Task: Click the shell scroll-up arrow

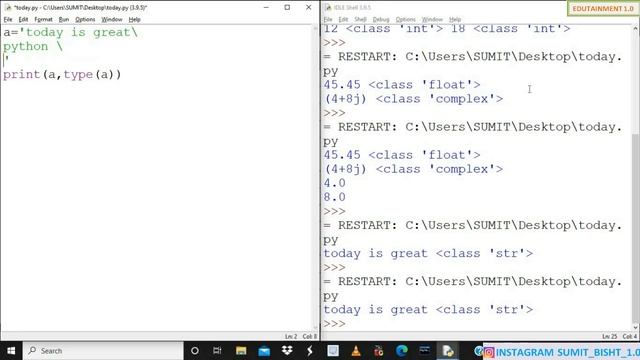Action: (x=636, y=29)
